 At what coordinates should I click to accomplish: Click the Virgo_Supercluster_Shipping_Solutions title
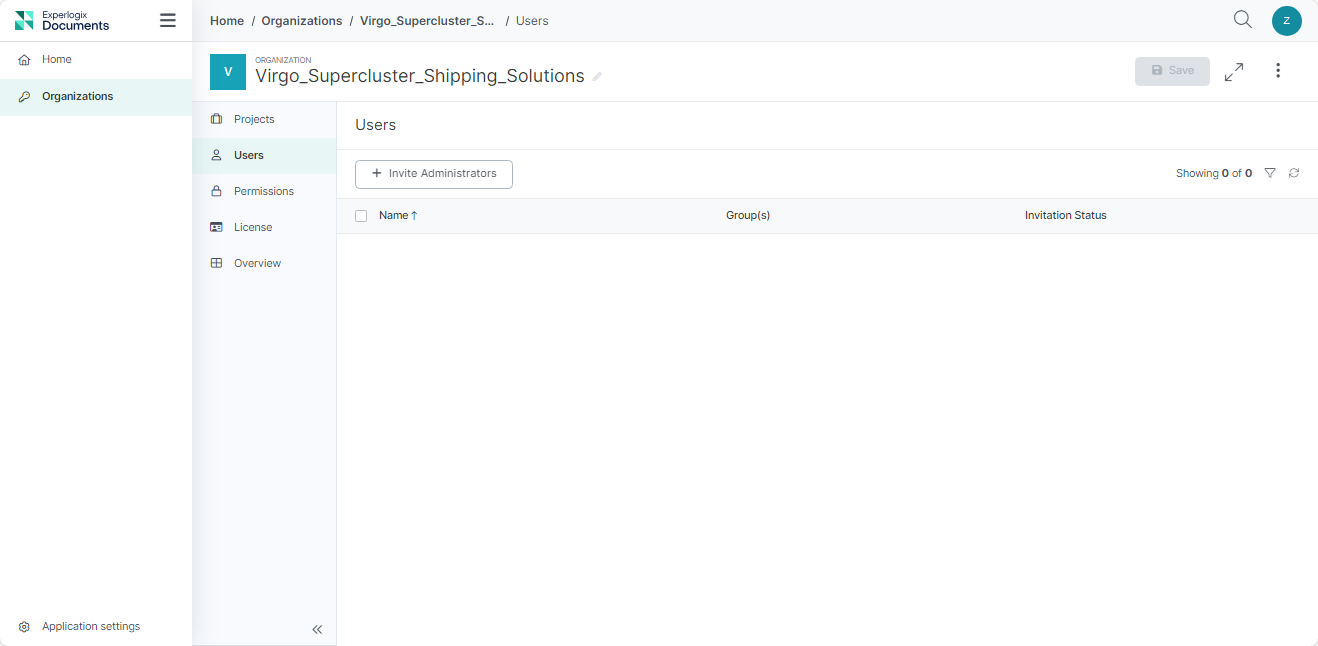point(420,76)
